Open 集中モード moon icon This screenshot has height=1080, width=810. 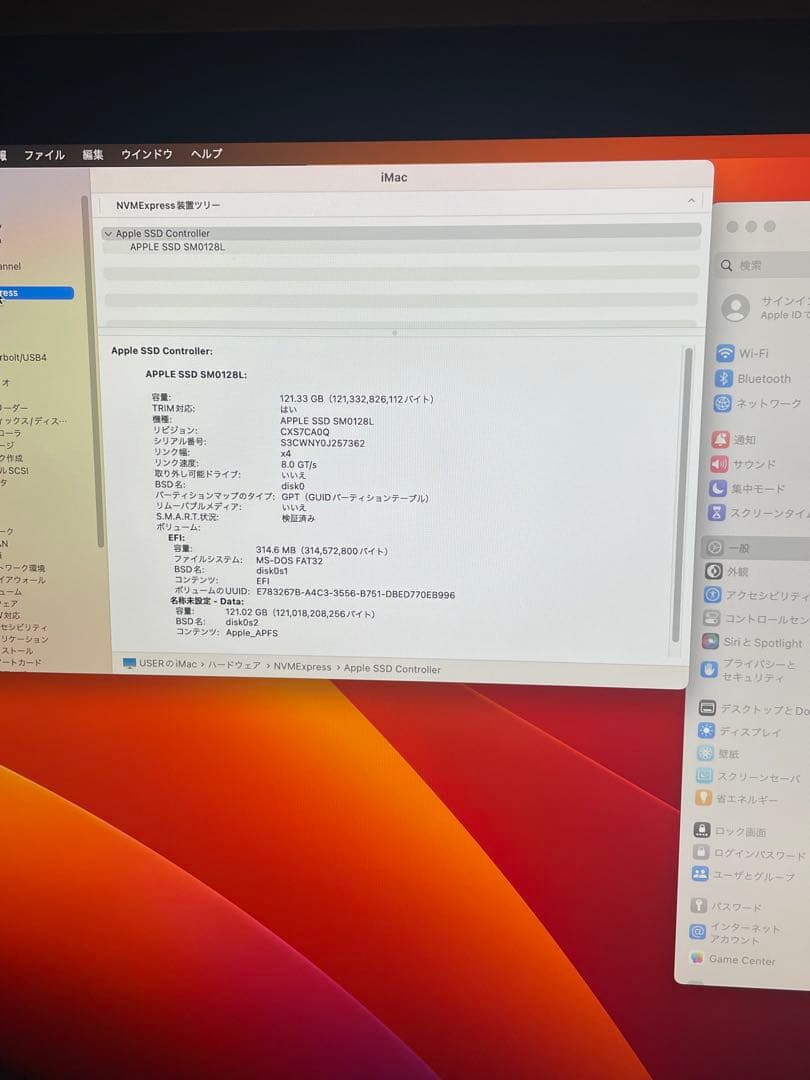click(718, 489)
